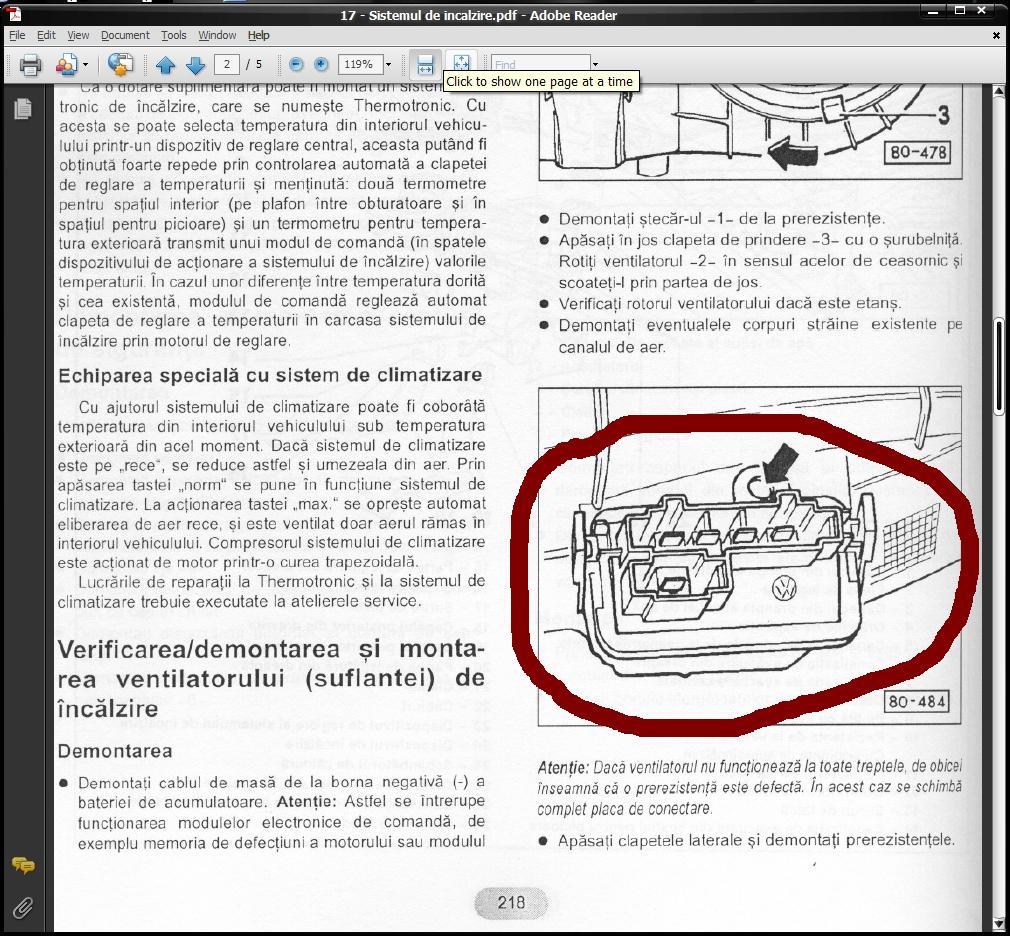Click the scrollbar up arrow
The height and width of the screenshot is (936, 1010).
click(999, 91)
